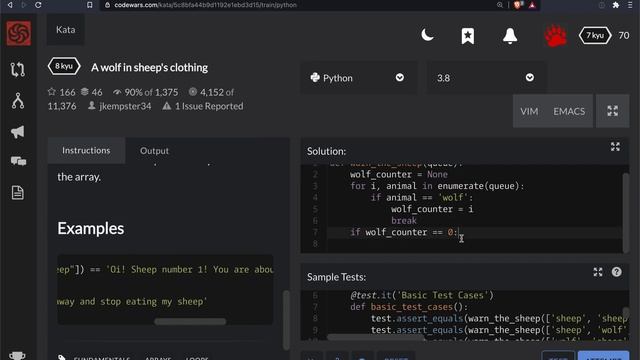Click the address bar URL
The width and height of the screenshot is (640, 360).
tap(205, 5)
